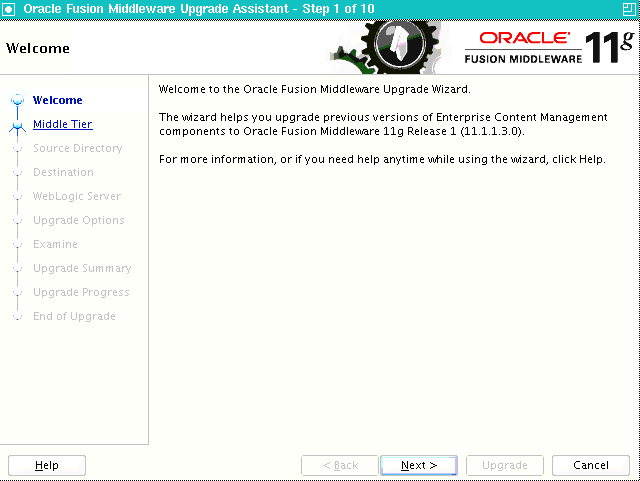Click the WebLogic Server step label

77,196
